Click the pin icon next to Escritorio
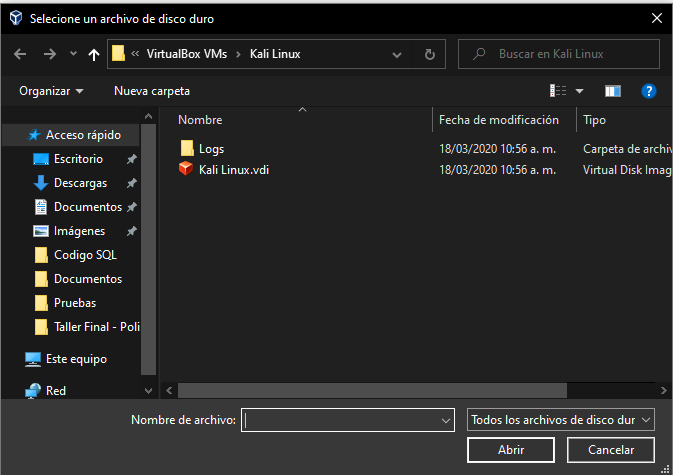Image resolution: width=673 pixels, height=475 pixels. pyautogui.click(x=132, y=159)
